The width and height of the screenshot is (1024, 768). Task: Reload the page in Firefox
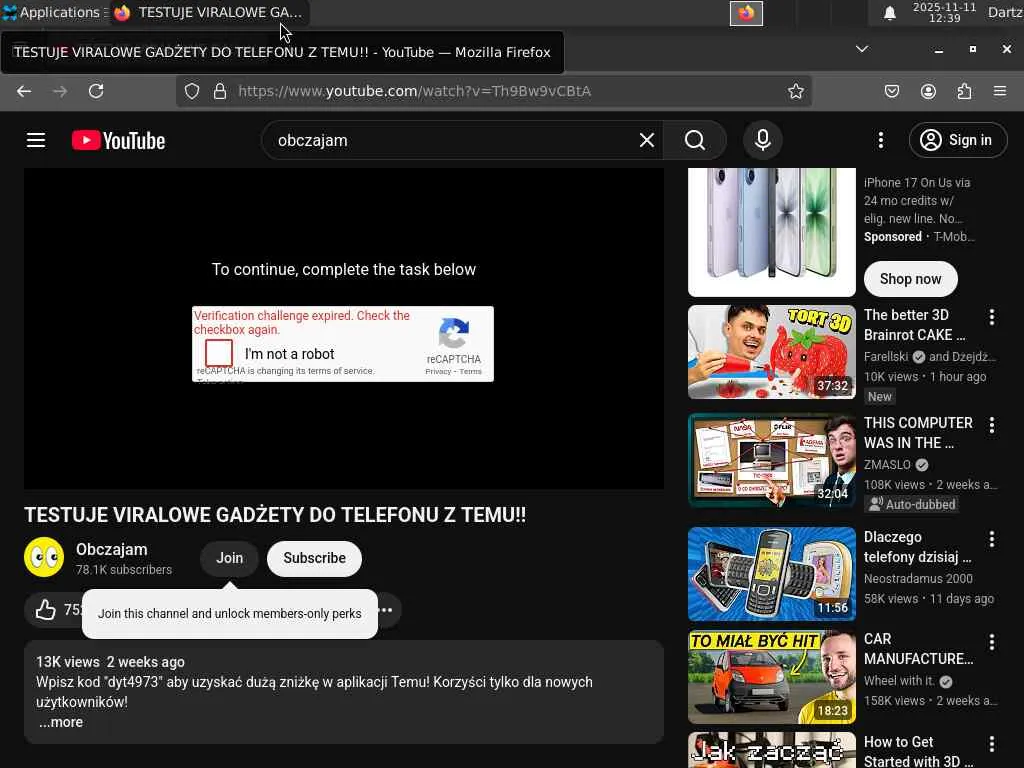click(x=96, y=91)
